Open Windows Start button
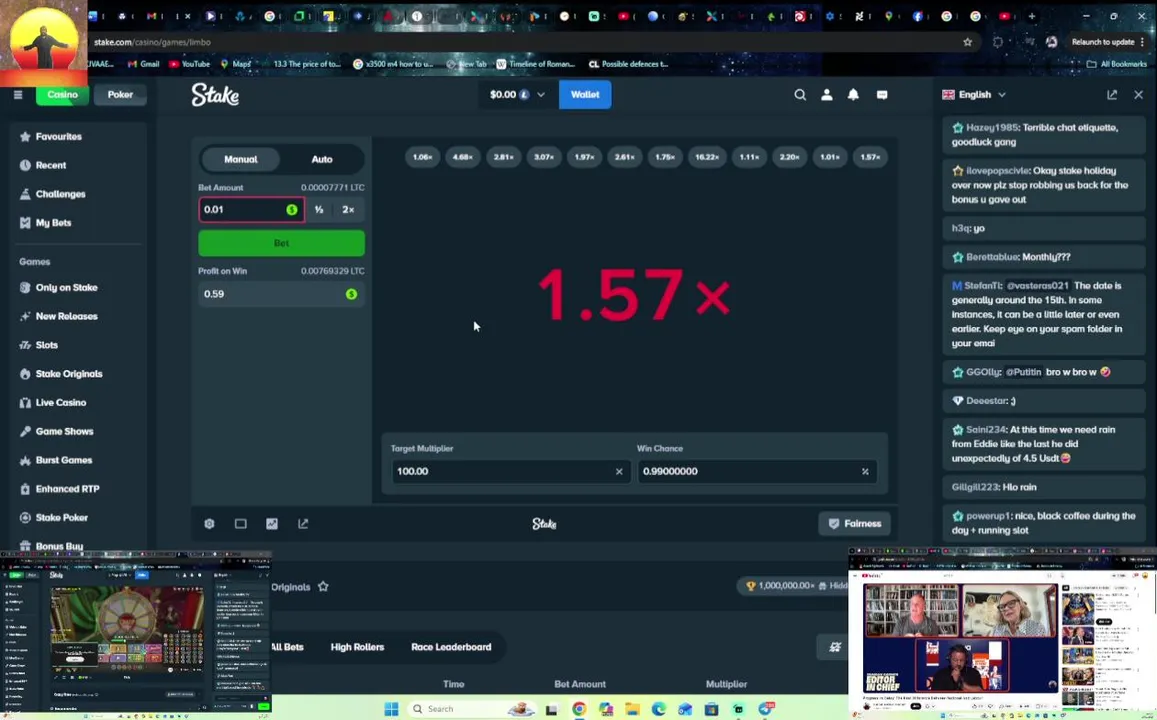Screen dimensions: 1157x720 [x=392, y=709]
